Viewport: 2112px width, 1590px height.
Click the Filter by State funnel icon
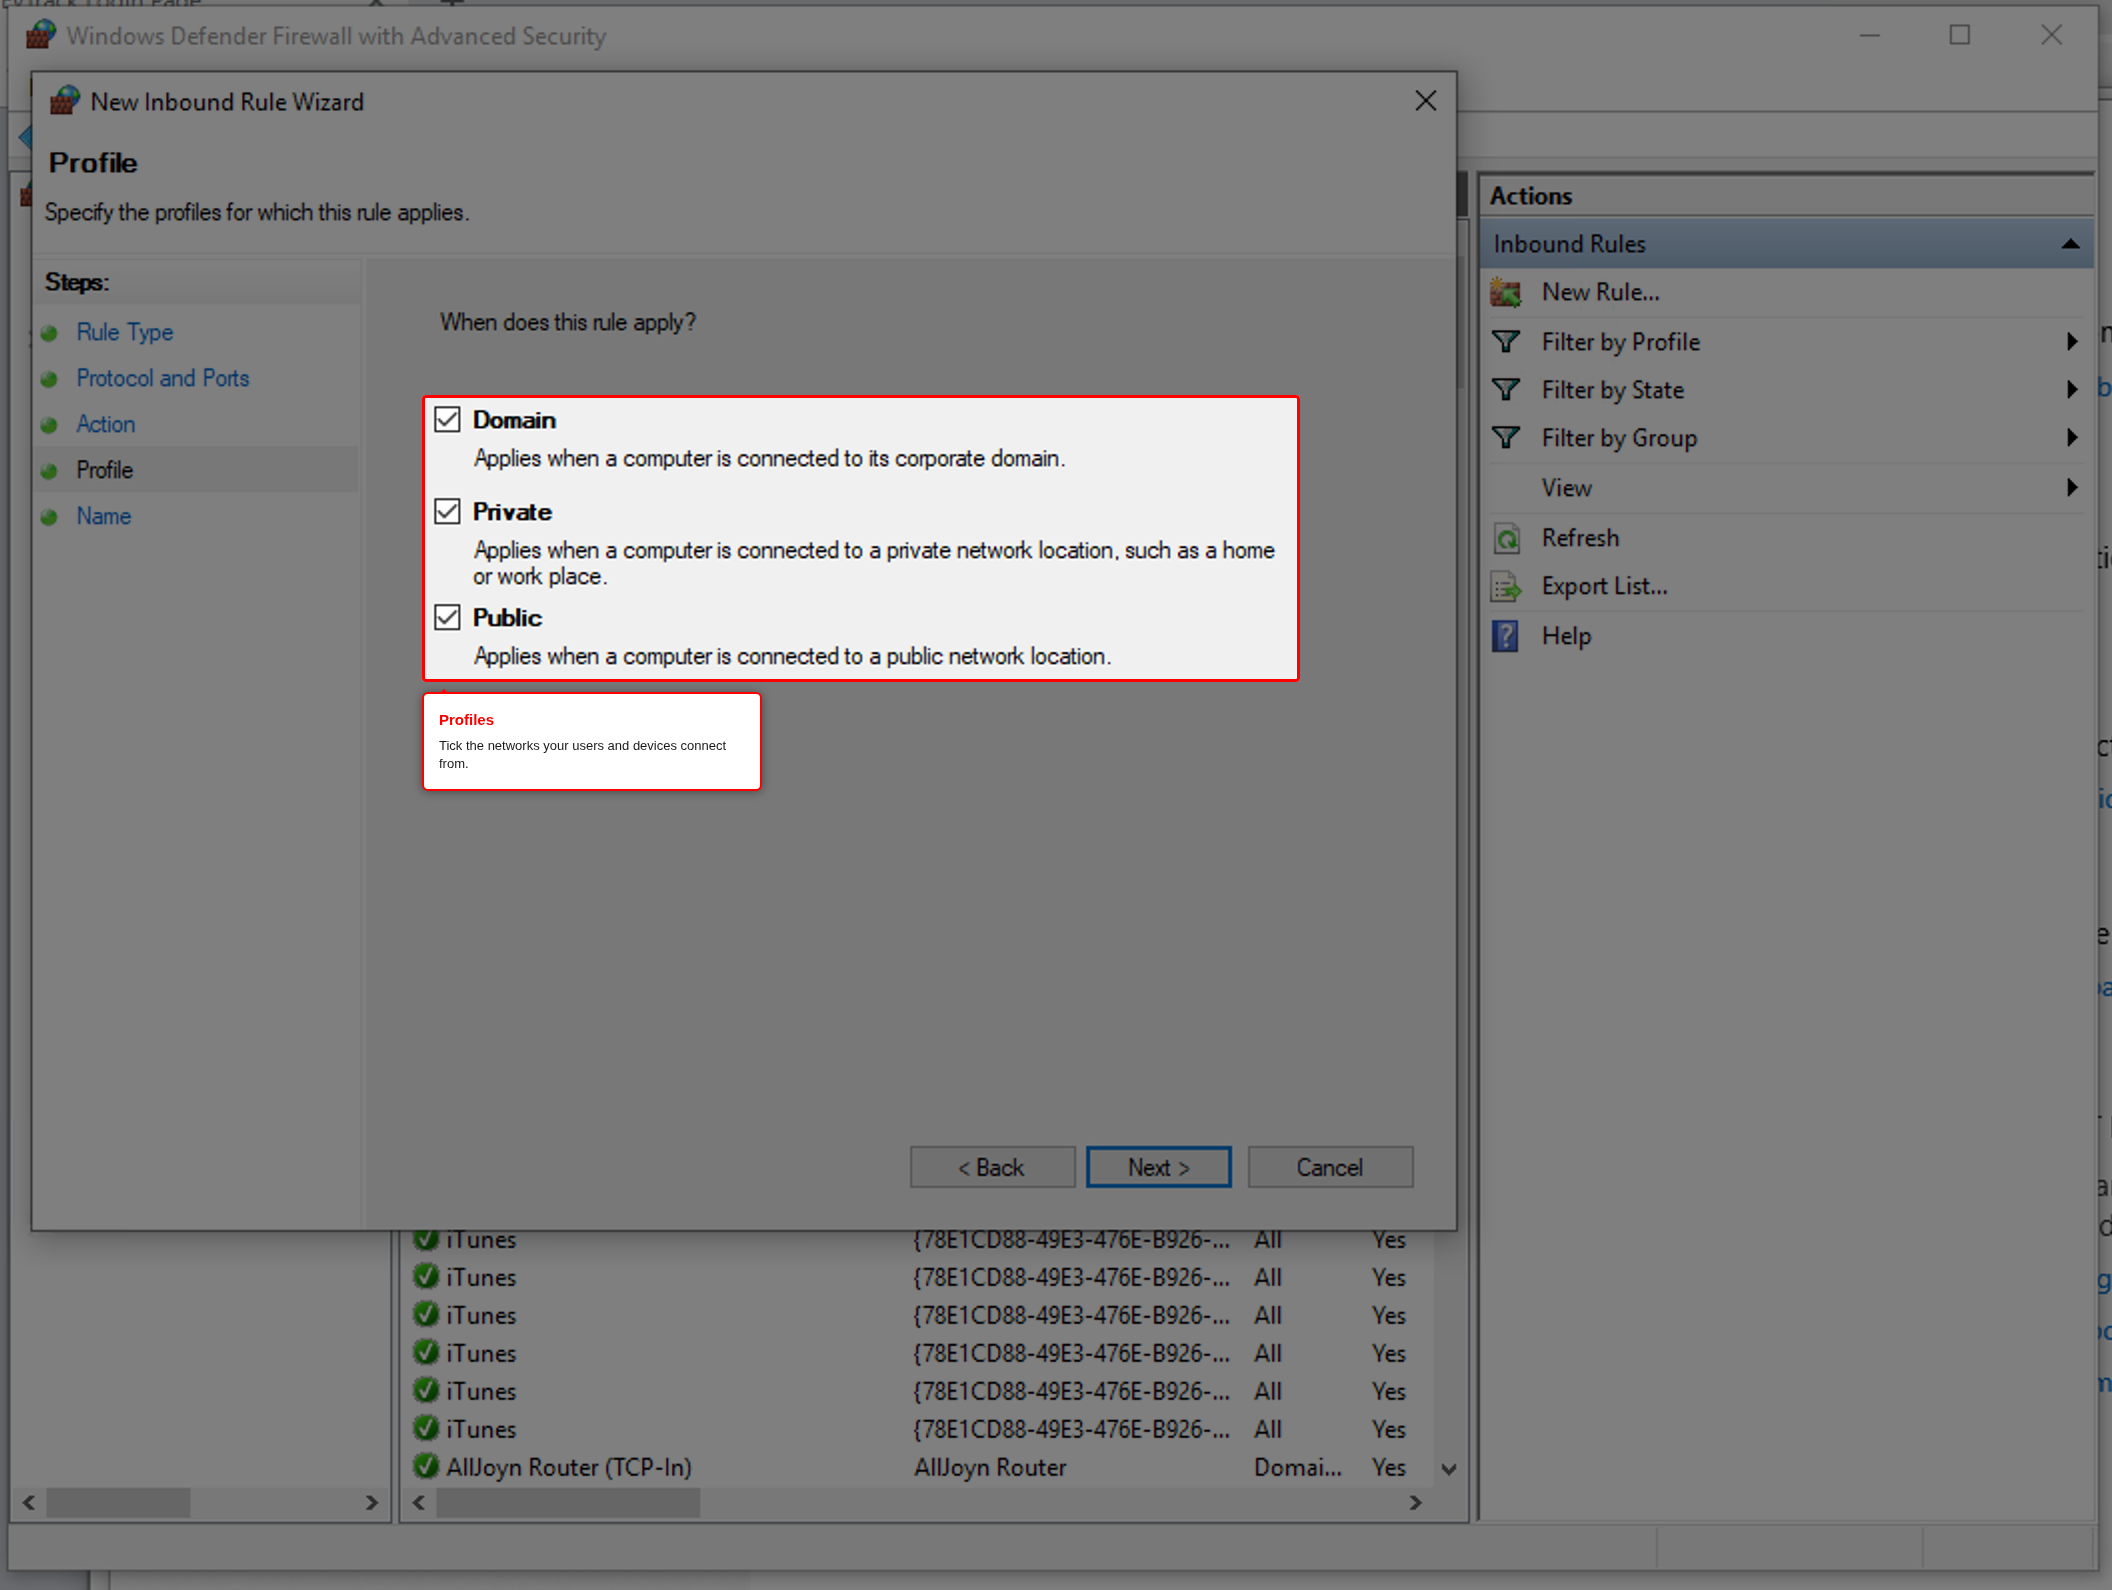1506,390
